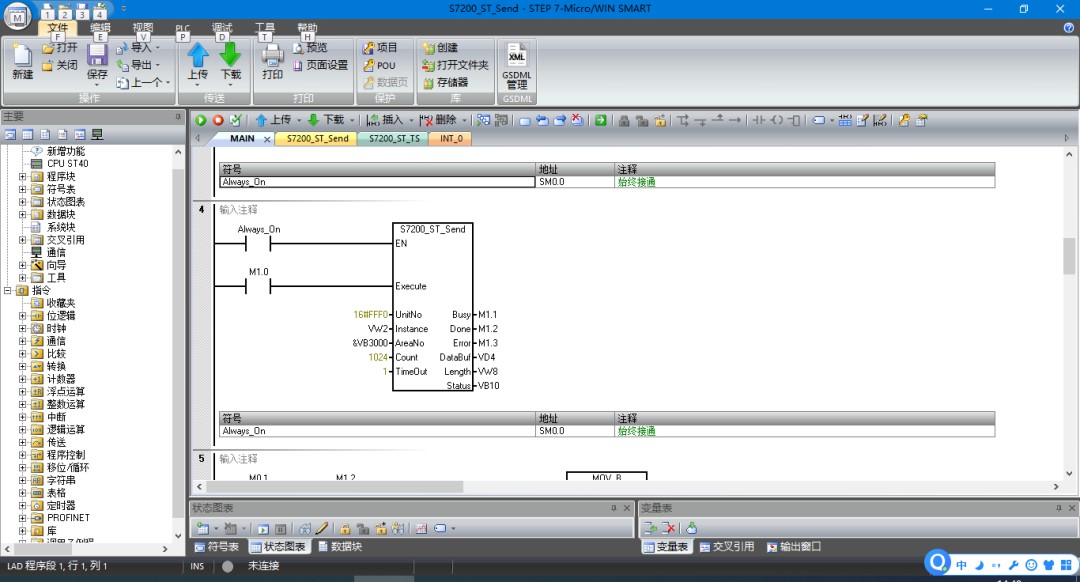Click the key icon in editor toolbar

coord(904,120)
